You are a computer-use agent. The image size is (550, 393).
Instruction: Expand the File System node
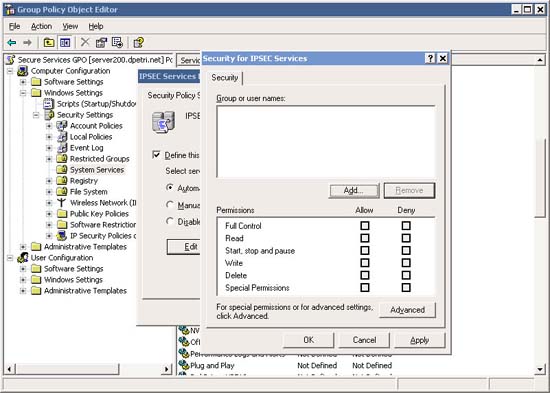[x=49, y=192]
